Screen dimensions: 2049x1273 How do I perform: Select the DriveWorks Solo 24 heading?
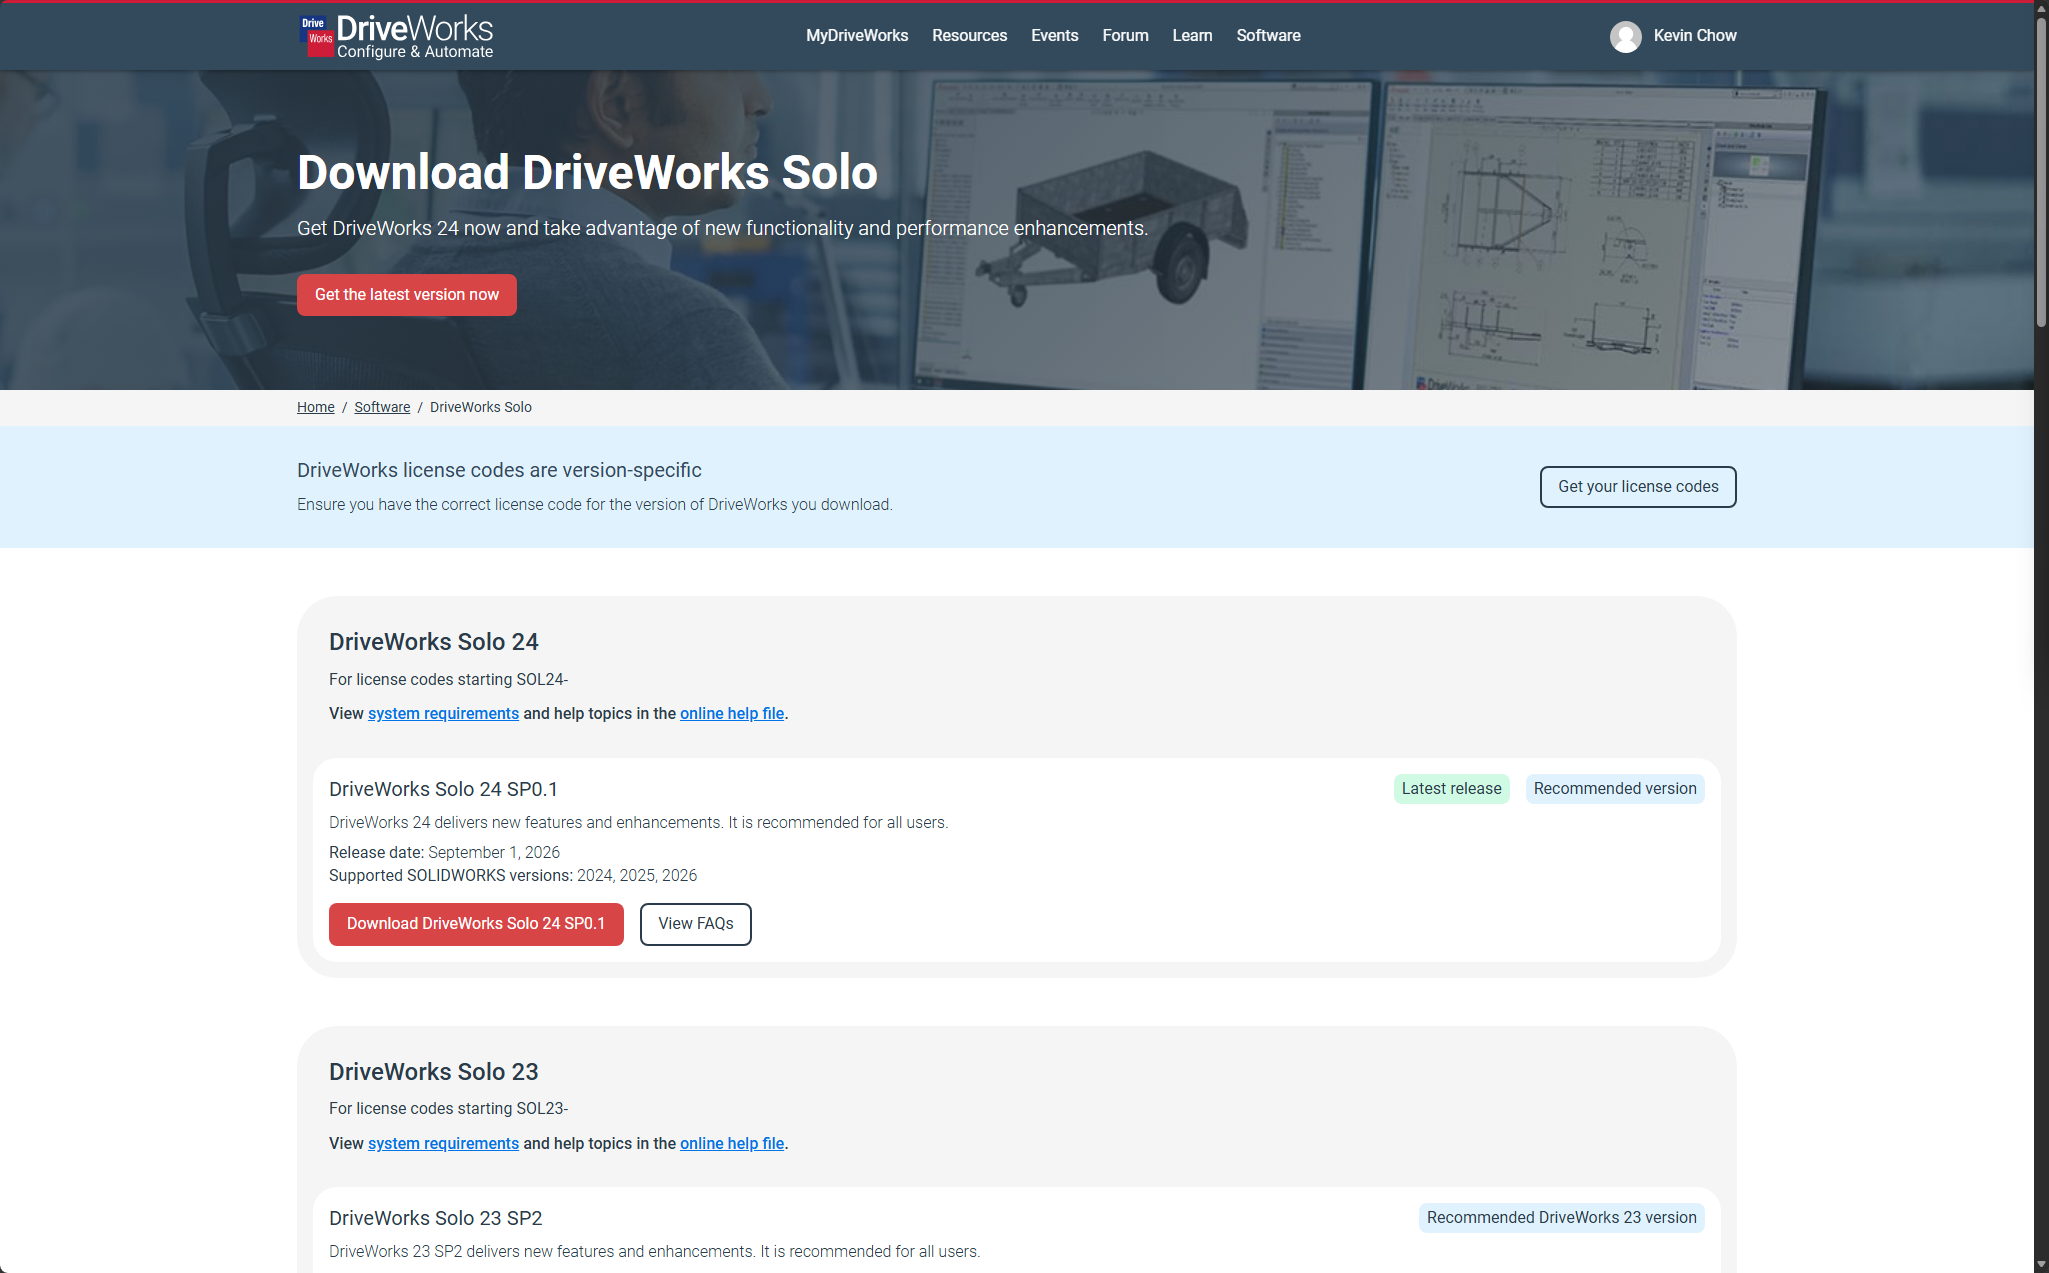pos(434,642)
